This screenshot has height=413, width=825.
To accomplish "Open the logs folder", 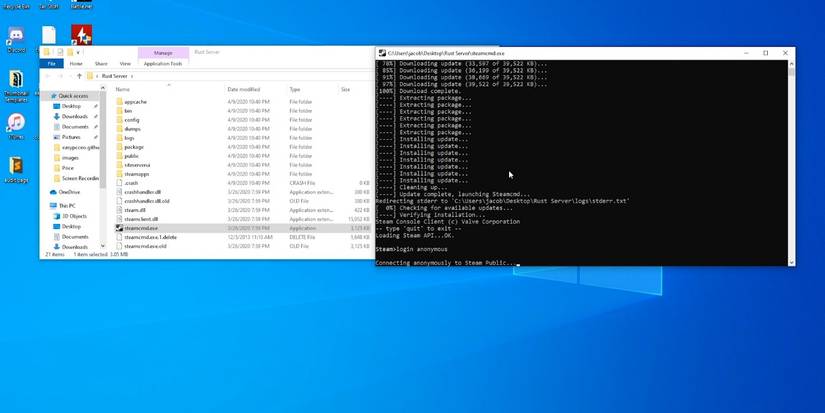I will pos(129,138).
